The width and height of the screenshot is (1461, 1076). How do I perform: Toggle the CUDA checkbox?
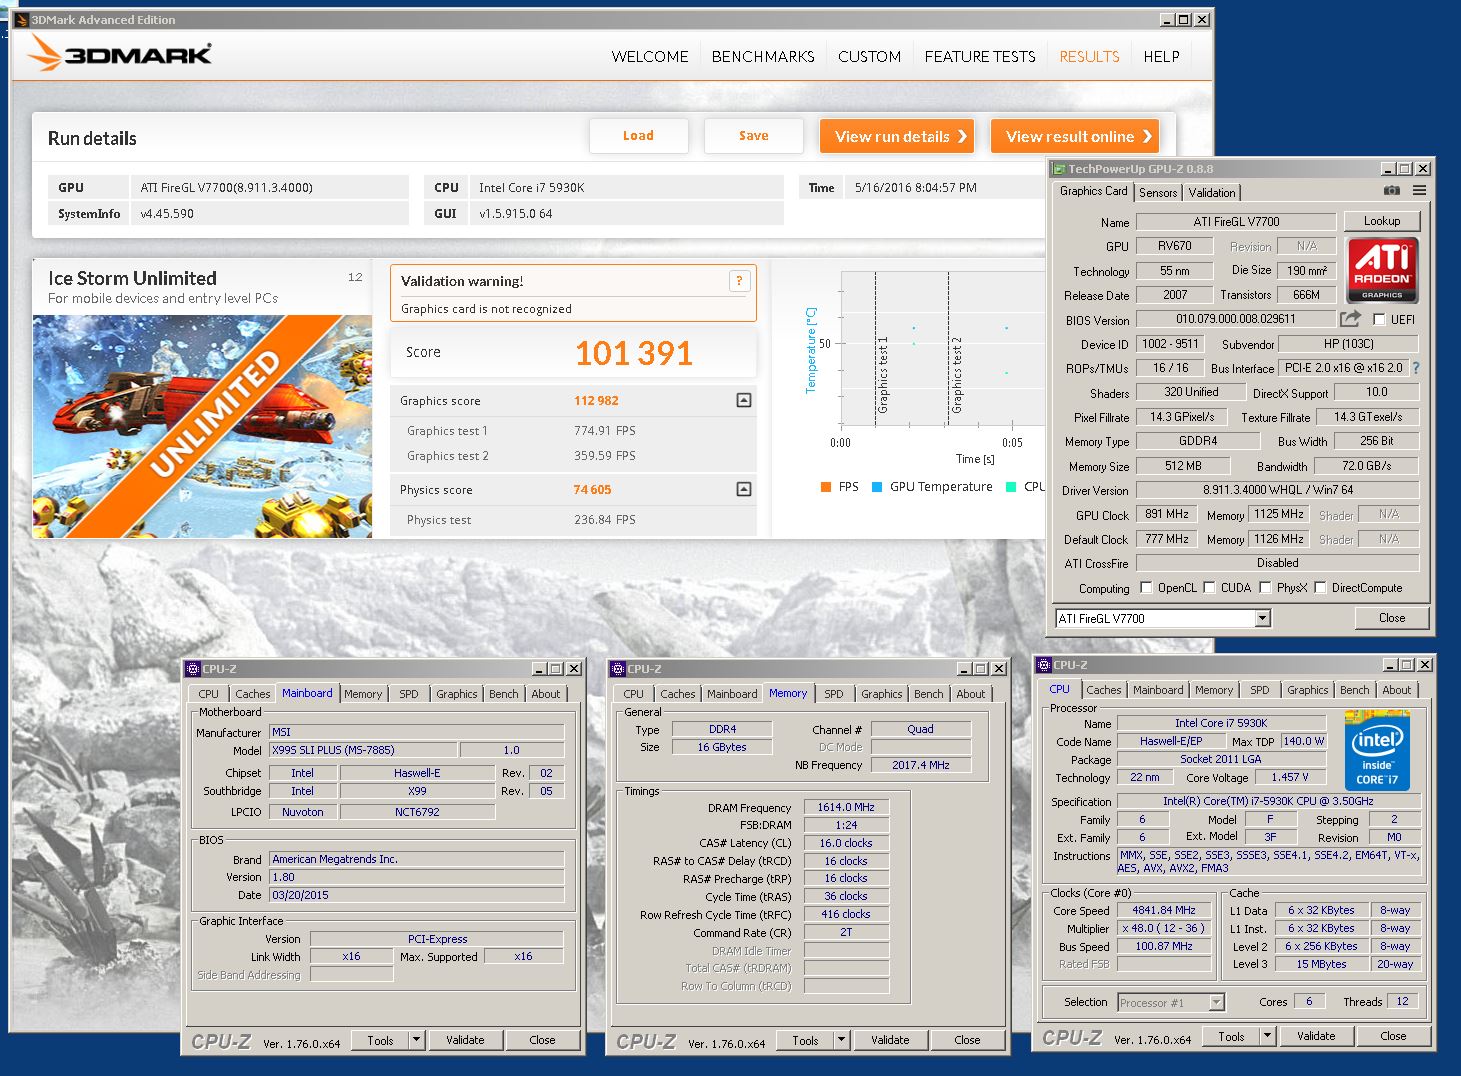pos(1209,588)
